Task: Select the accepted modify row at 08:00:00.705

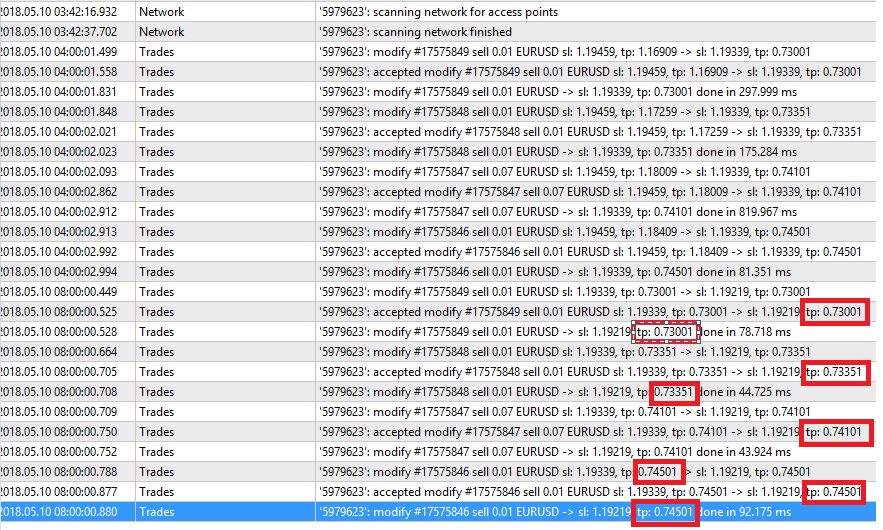Action: [x=438, y=372]
